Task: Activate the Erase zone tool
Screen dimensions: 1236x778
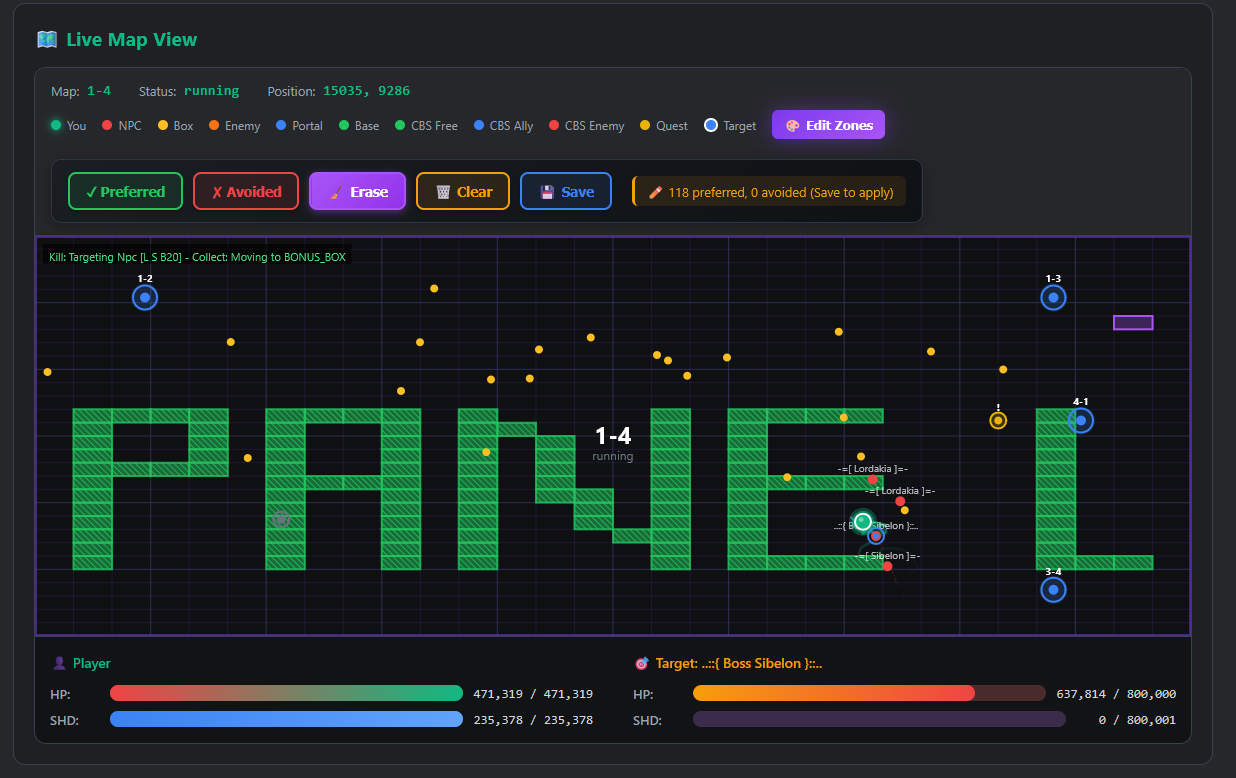Action: tap(357, 192)
